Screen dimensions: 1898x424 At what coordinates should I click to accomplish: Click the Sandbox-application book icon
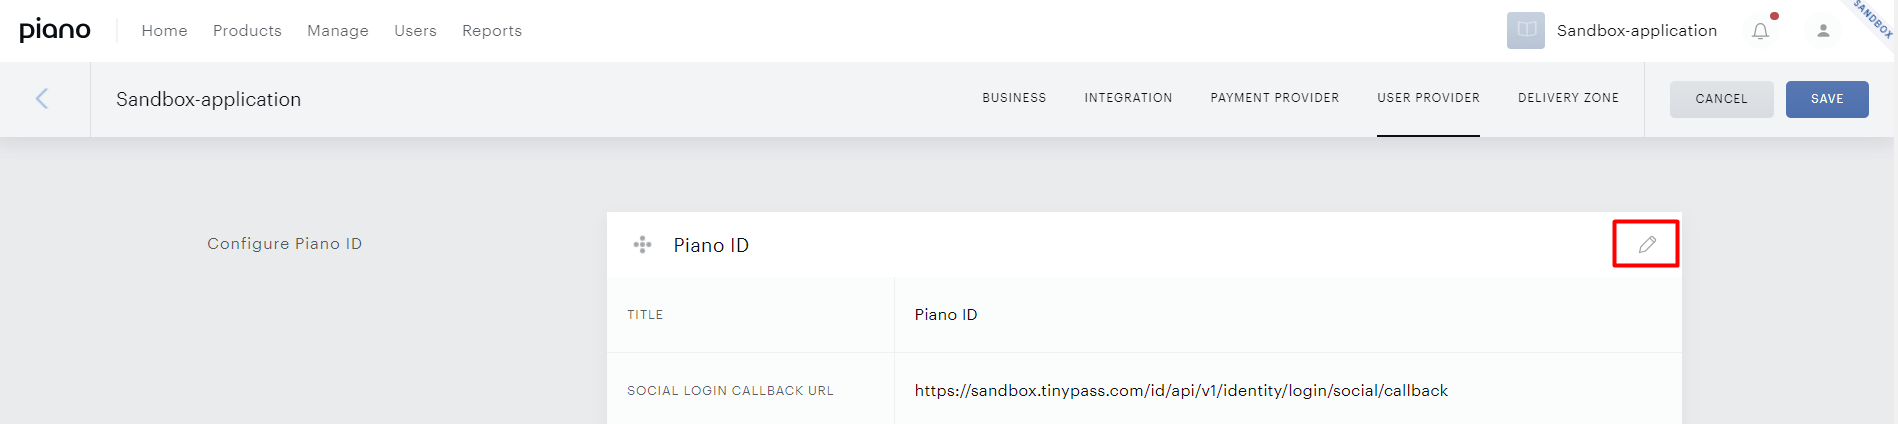coord(1526,31)
